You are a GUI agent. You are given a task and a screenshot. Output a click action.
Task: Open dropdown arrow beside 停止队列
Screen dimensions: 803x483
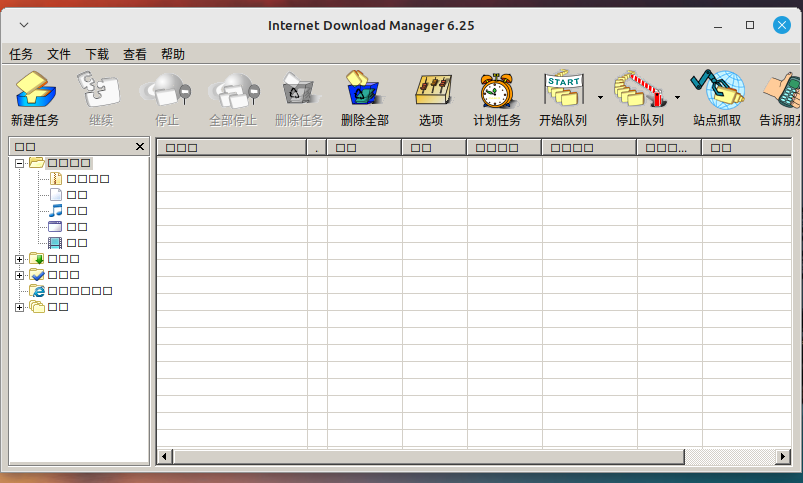point(677,98)
